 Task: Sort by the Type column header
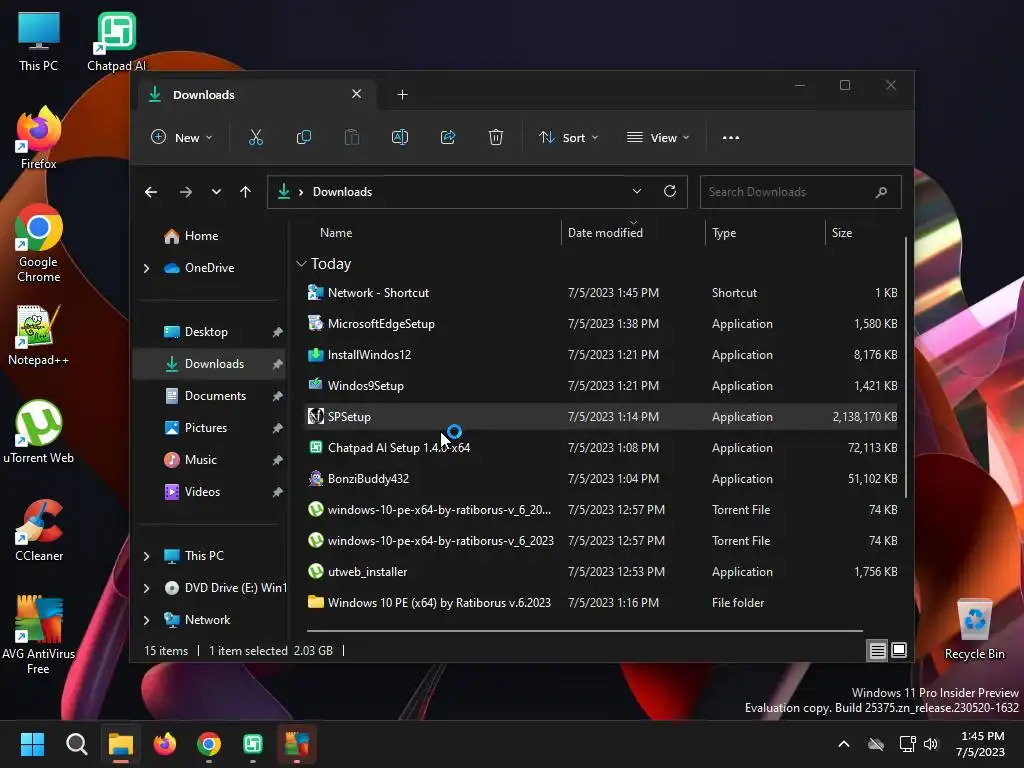coord(724,232)
